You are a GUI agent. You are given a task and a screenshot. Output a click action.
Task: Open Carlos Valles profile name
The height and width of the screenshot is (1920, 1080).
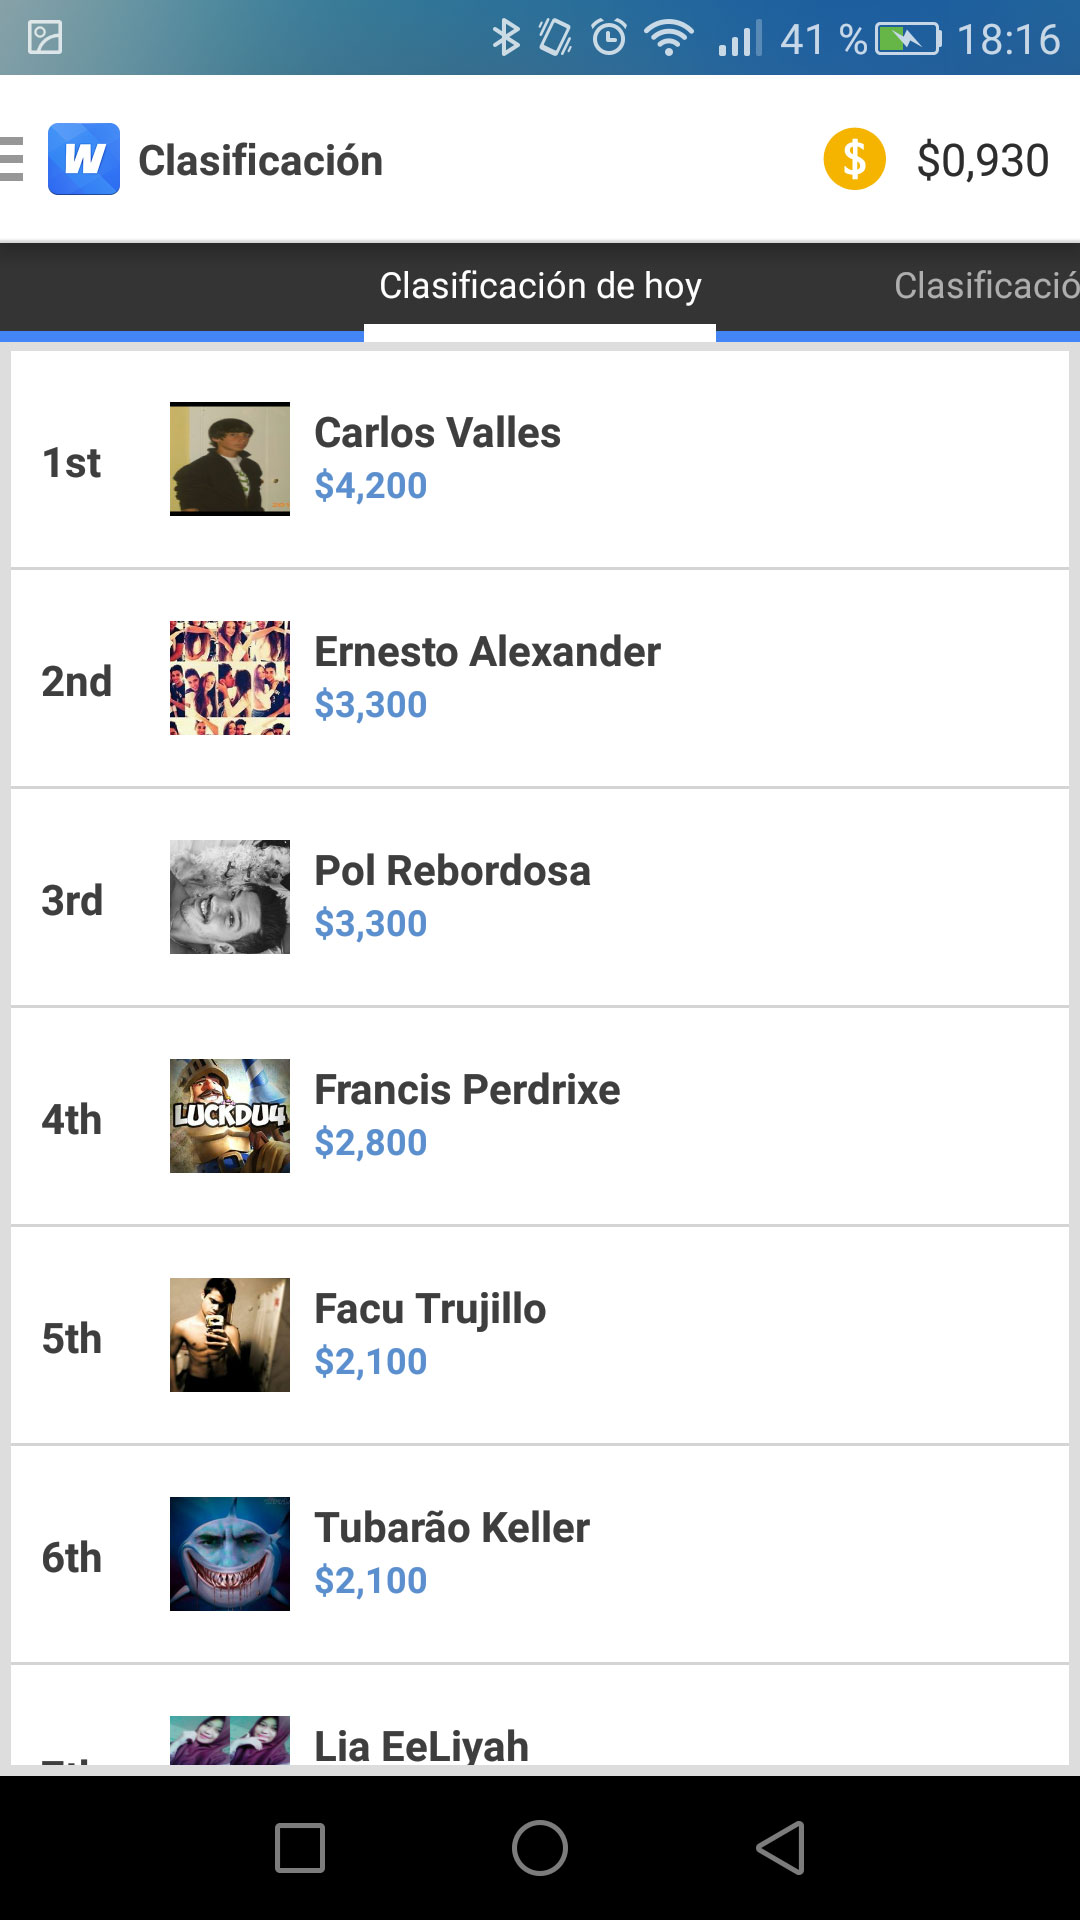(437, 433)
